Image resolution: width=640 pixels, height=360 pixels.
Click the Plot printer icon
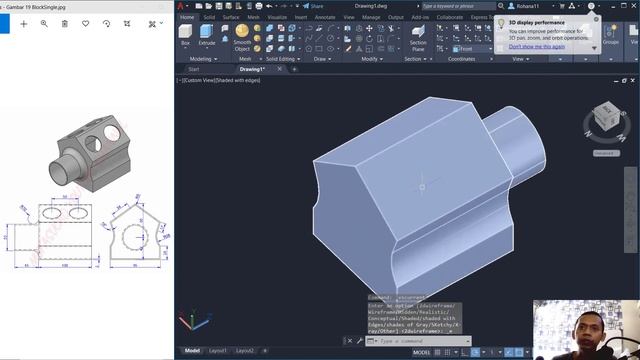coord(259,6)
